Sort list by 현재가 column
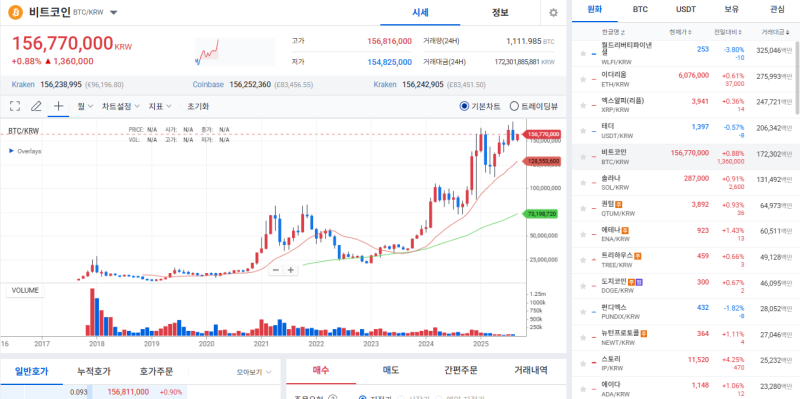The height and width of the screenshot is (399, 800). [x=680, y=32]
